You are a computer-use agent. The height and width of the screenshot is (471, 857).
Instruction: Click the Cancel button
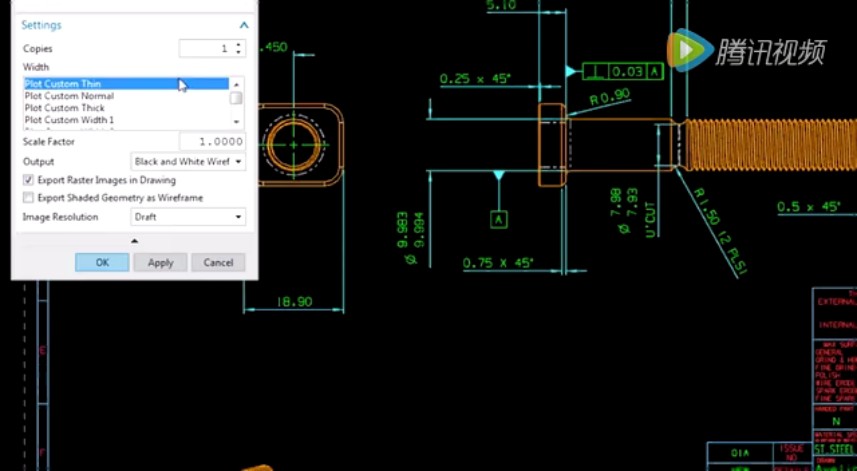pyautogui.click(x=218, y=262)
